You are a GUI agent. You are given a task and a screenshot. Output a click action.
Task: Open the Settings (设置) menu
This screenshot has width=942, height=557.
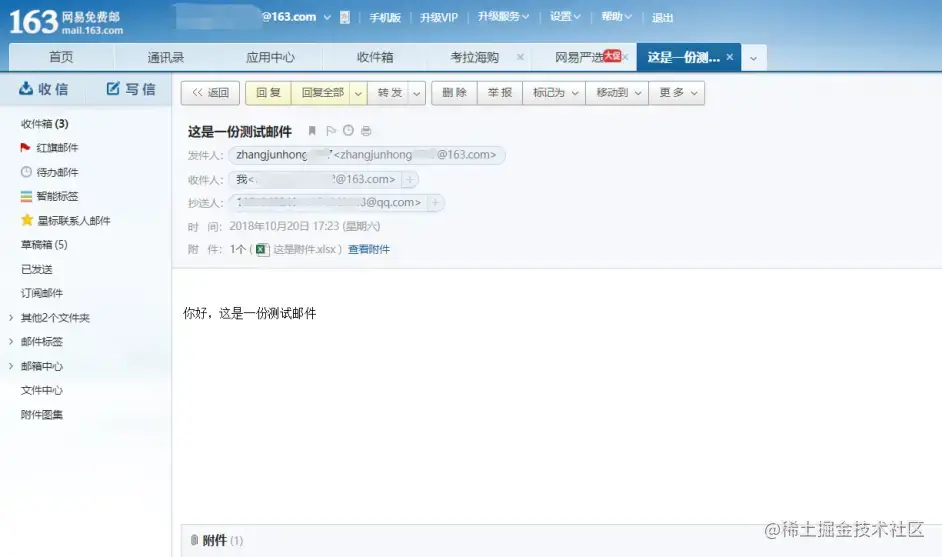[565, 17]
